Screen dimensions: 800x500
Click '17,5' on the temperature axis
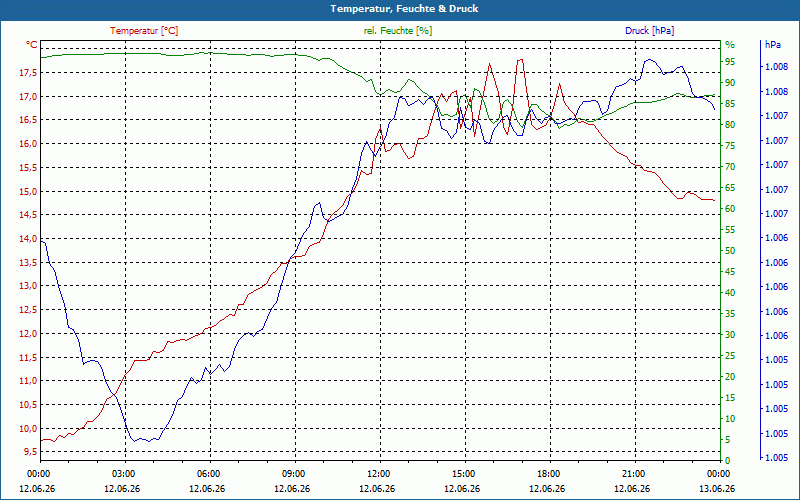(x=28, y=73)
